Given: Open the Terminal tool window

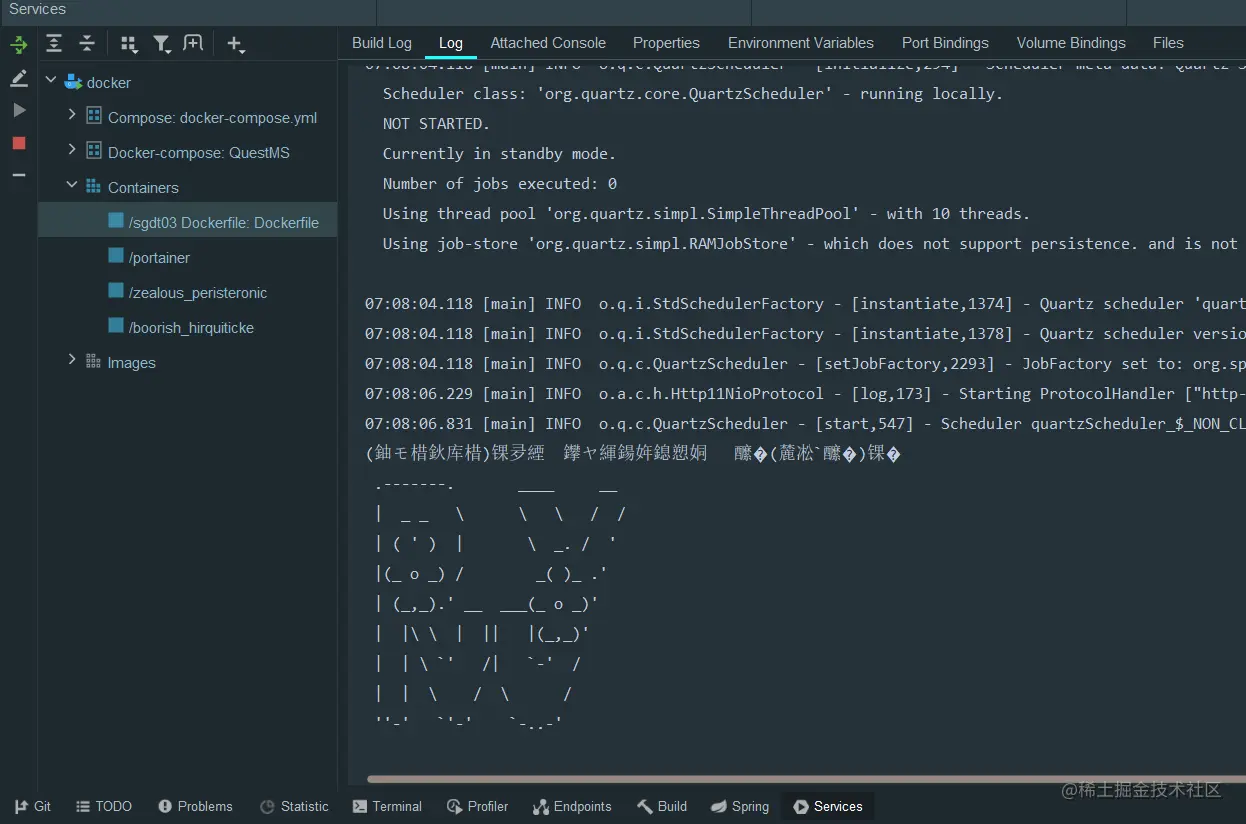Looking at the screenshot, I should coord(387,806).
